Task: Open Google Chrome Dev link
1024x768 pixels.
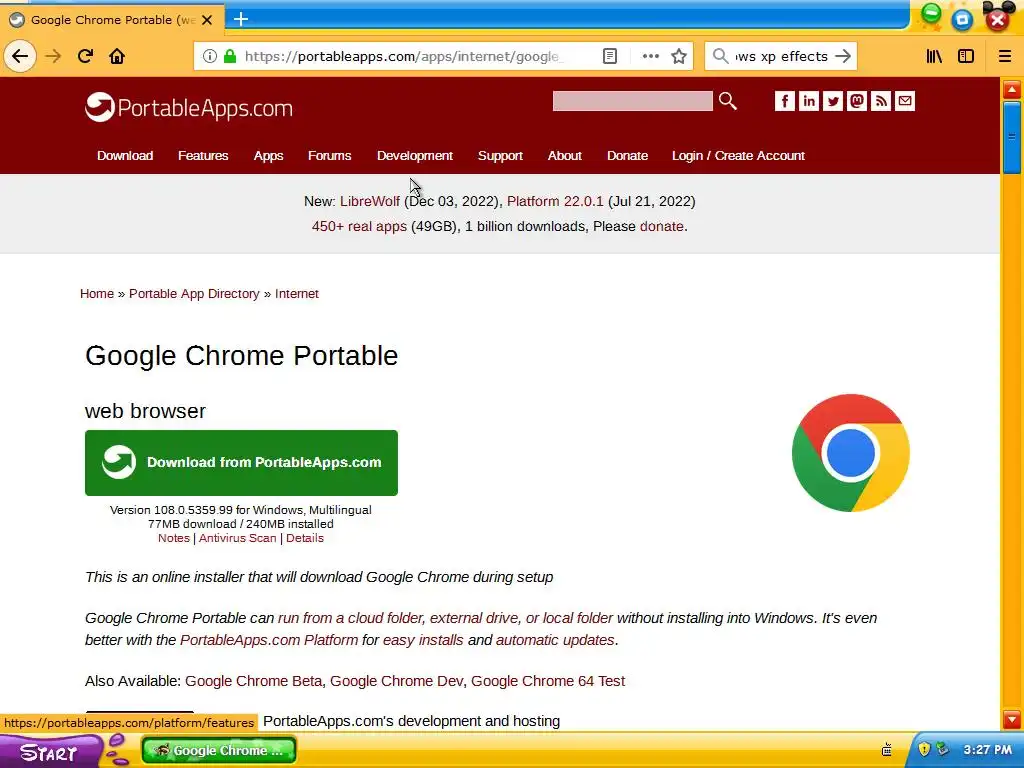Action: [x=396, y=680]
